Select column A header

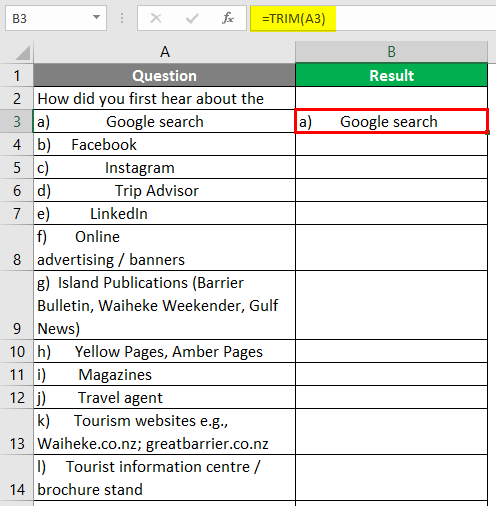coord(164,52)
